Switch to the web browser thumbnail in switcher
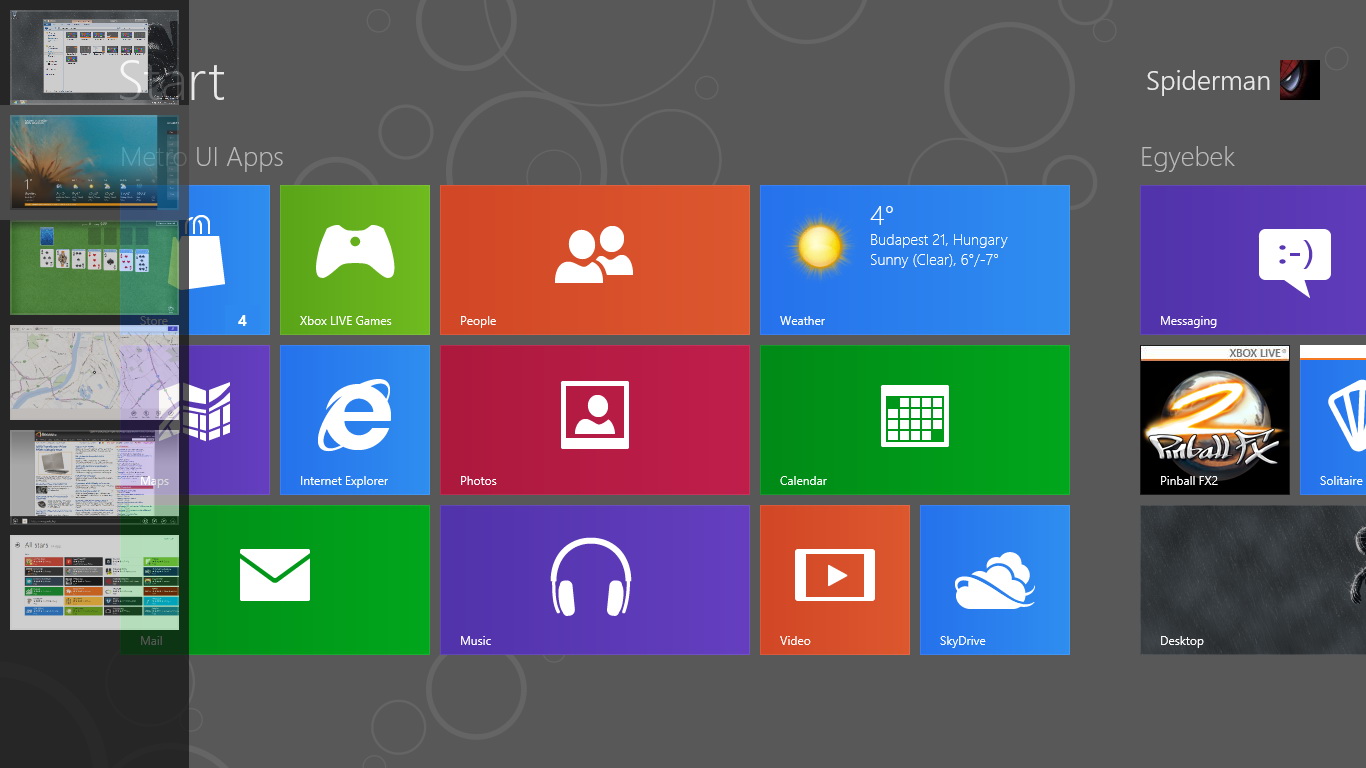The height and width of the screenshot is (768, 1366). coord(95,477)
